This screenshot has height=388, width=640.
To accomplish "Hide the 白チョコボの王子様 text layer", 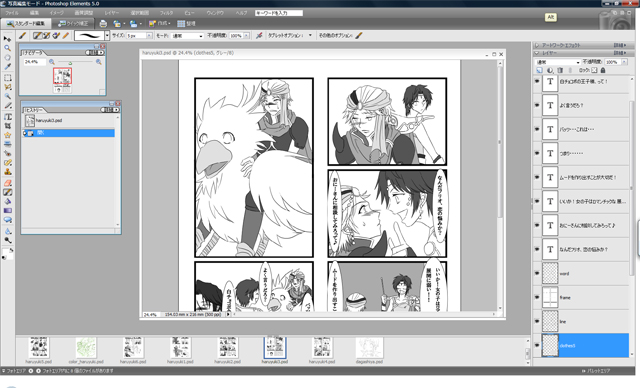I will (x=537, y=82).
